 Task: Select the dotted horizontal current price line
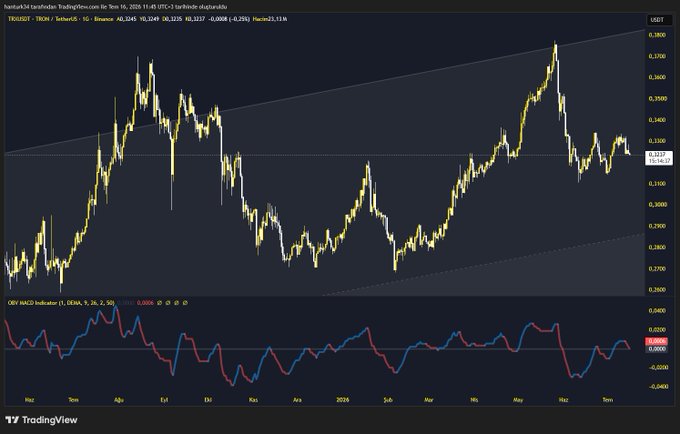tap(325, 155)
